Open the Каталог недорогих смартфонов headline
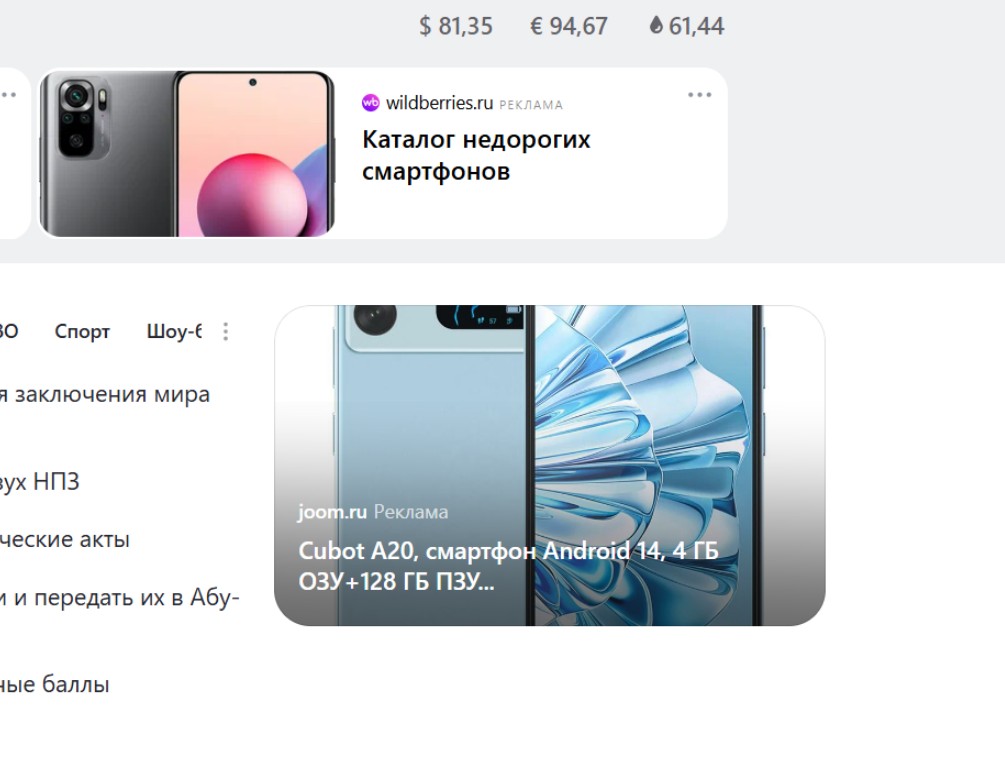The height and width of the screenshot is (762, 1005). [476, 155]
